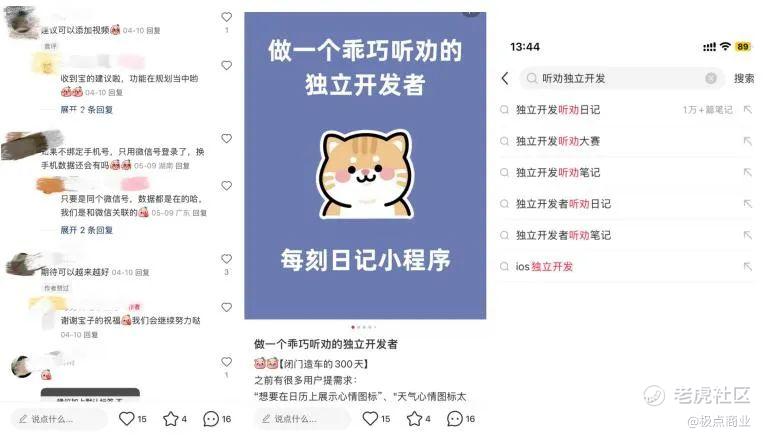Expand 展开 2 条回复 under 05-09 reply
This screenshot has height=439, width=765.
tap(86, 230)
